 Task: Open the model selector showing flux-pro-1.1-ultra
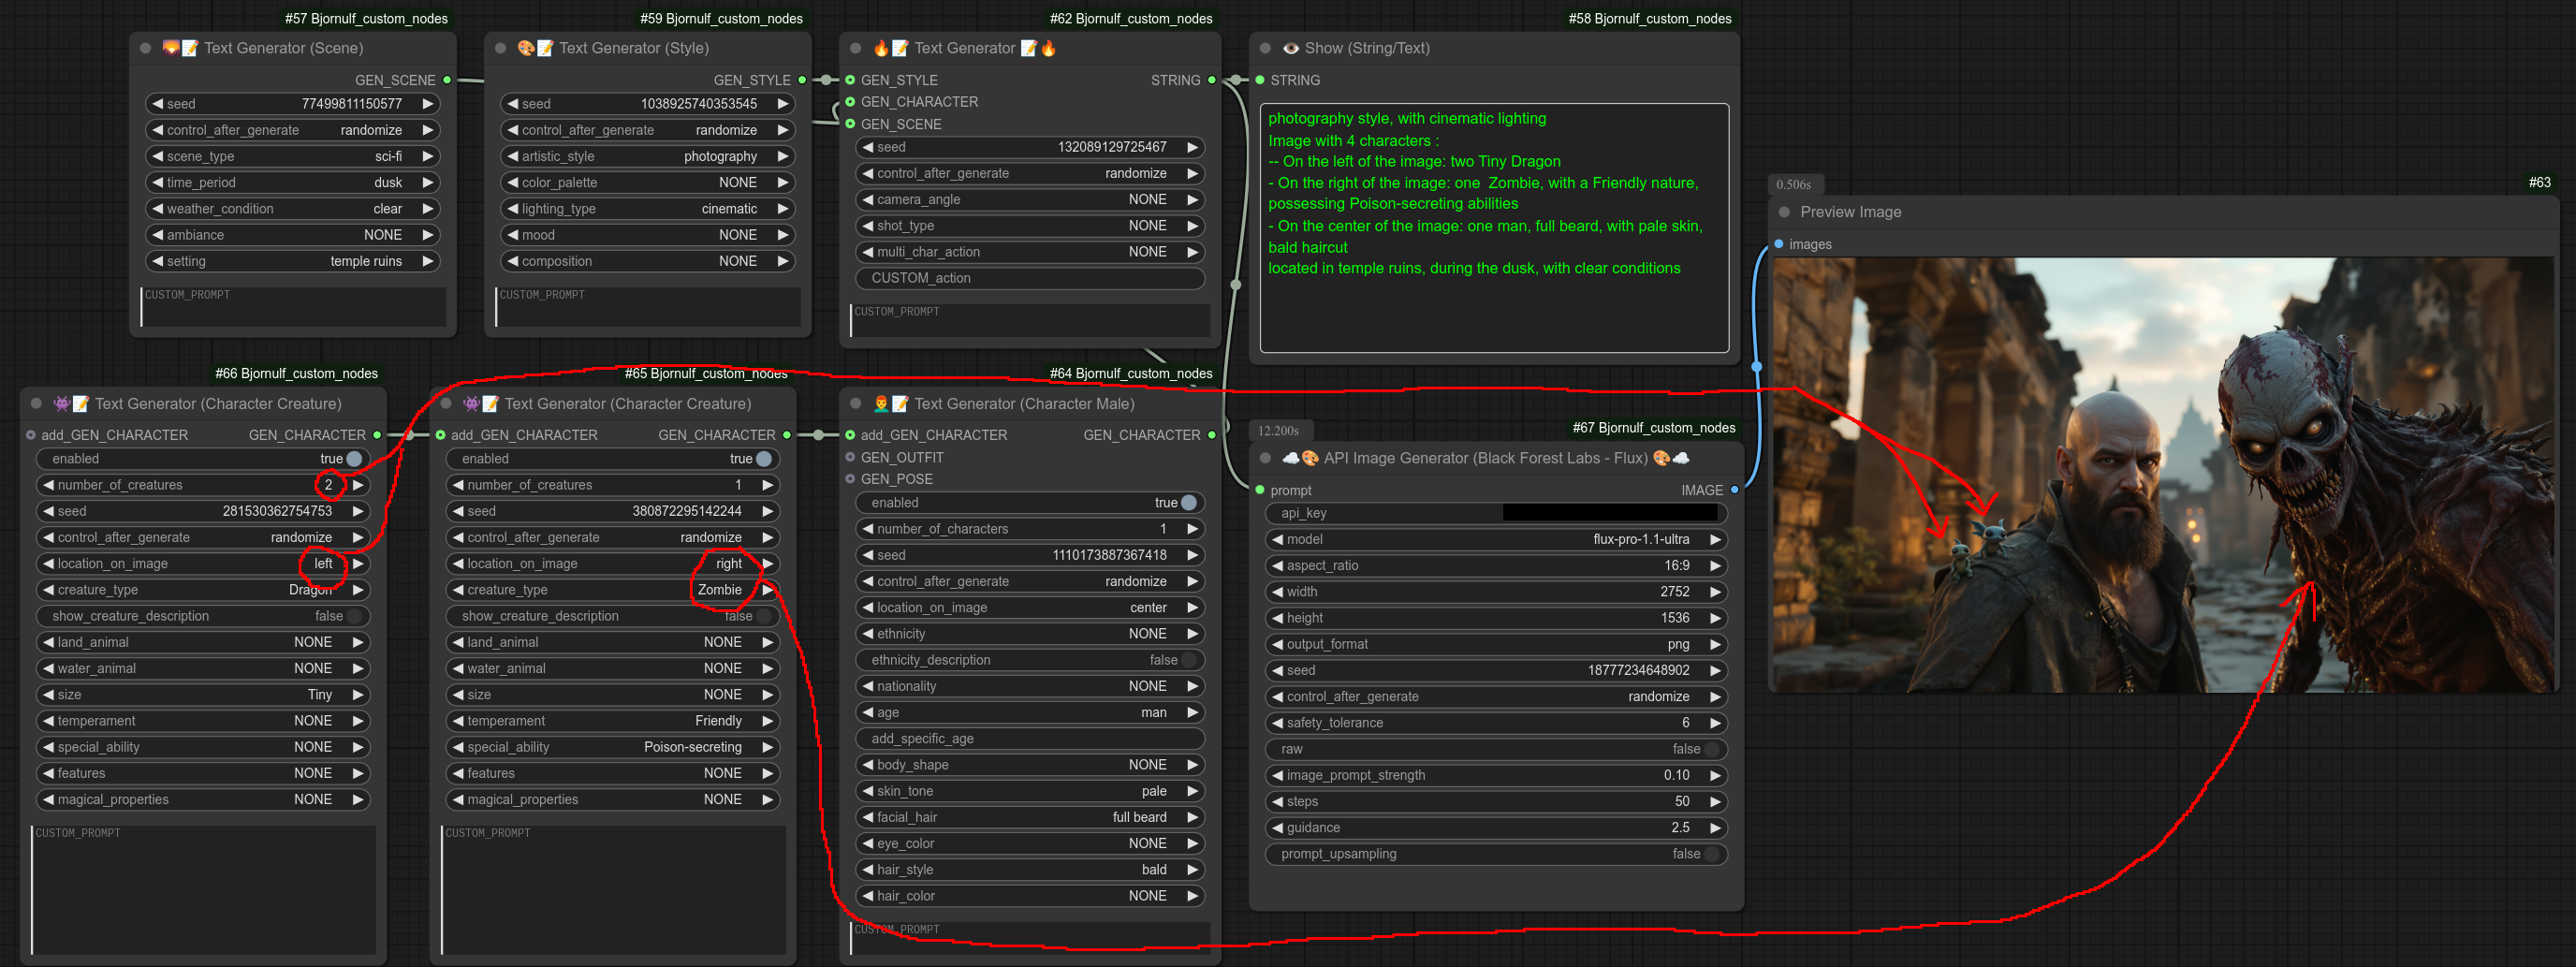(1495, 539)
